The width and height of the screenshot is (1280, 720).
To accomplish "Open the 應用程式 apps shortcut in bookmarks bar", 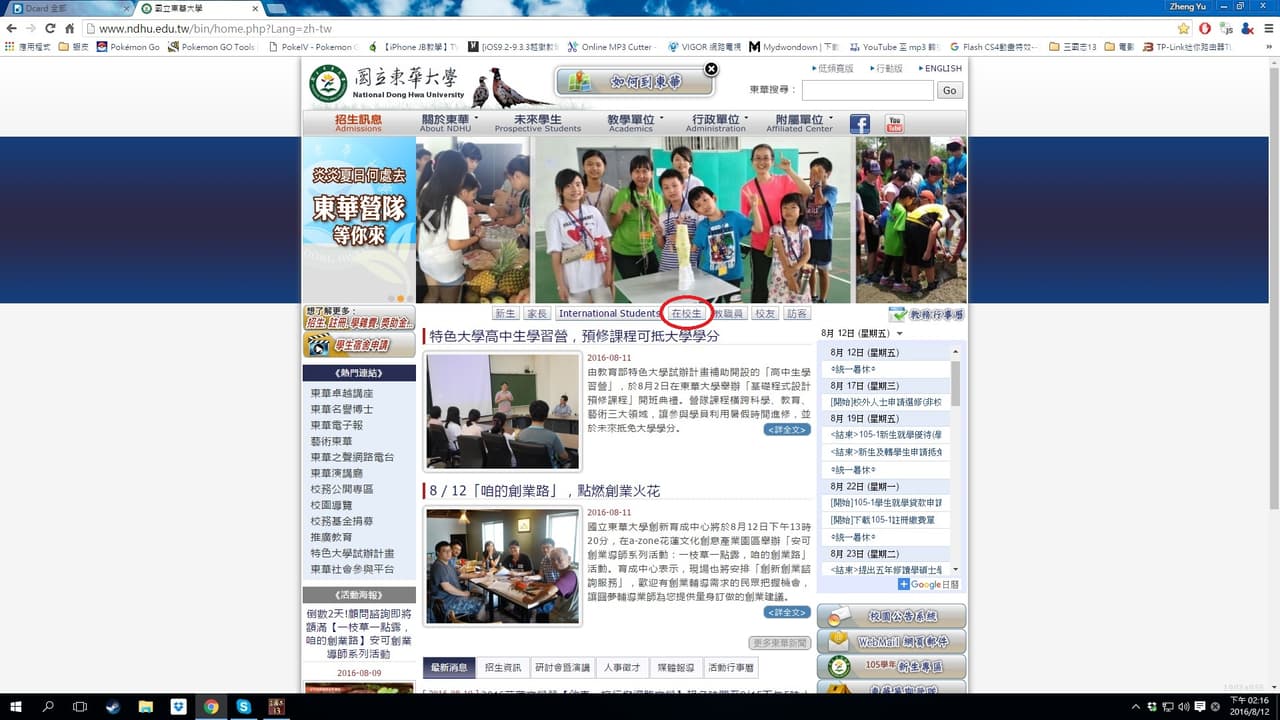I will [x=28, y=47].
